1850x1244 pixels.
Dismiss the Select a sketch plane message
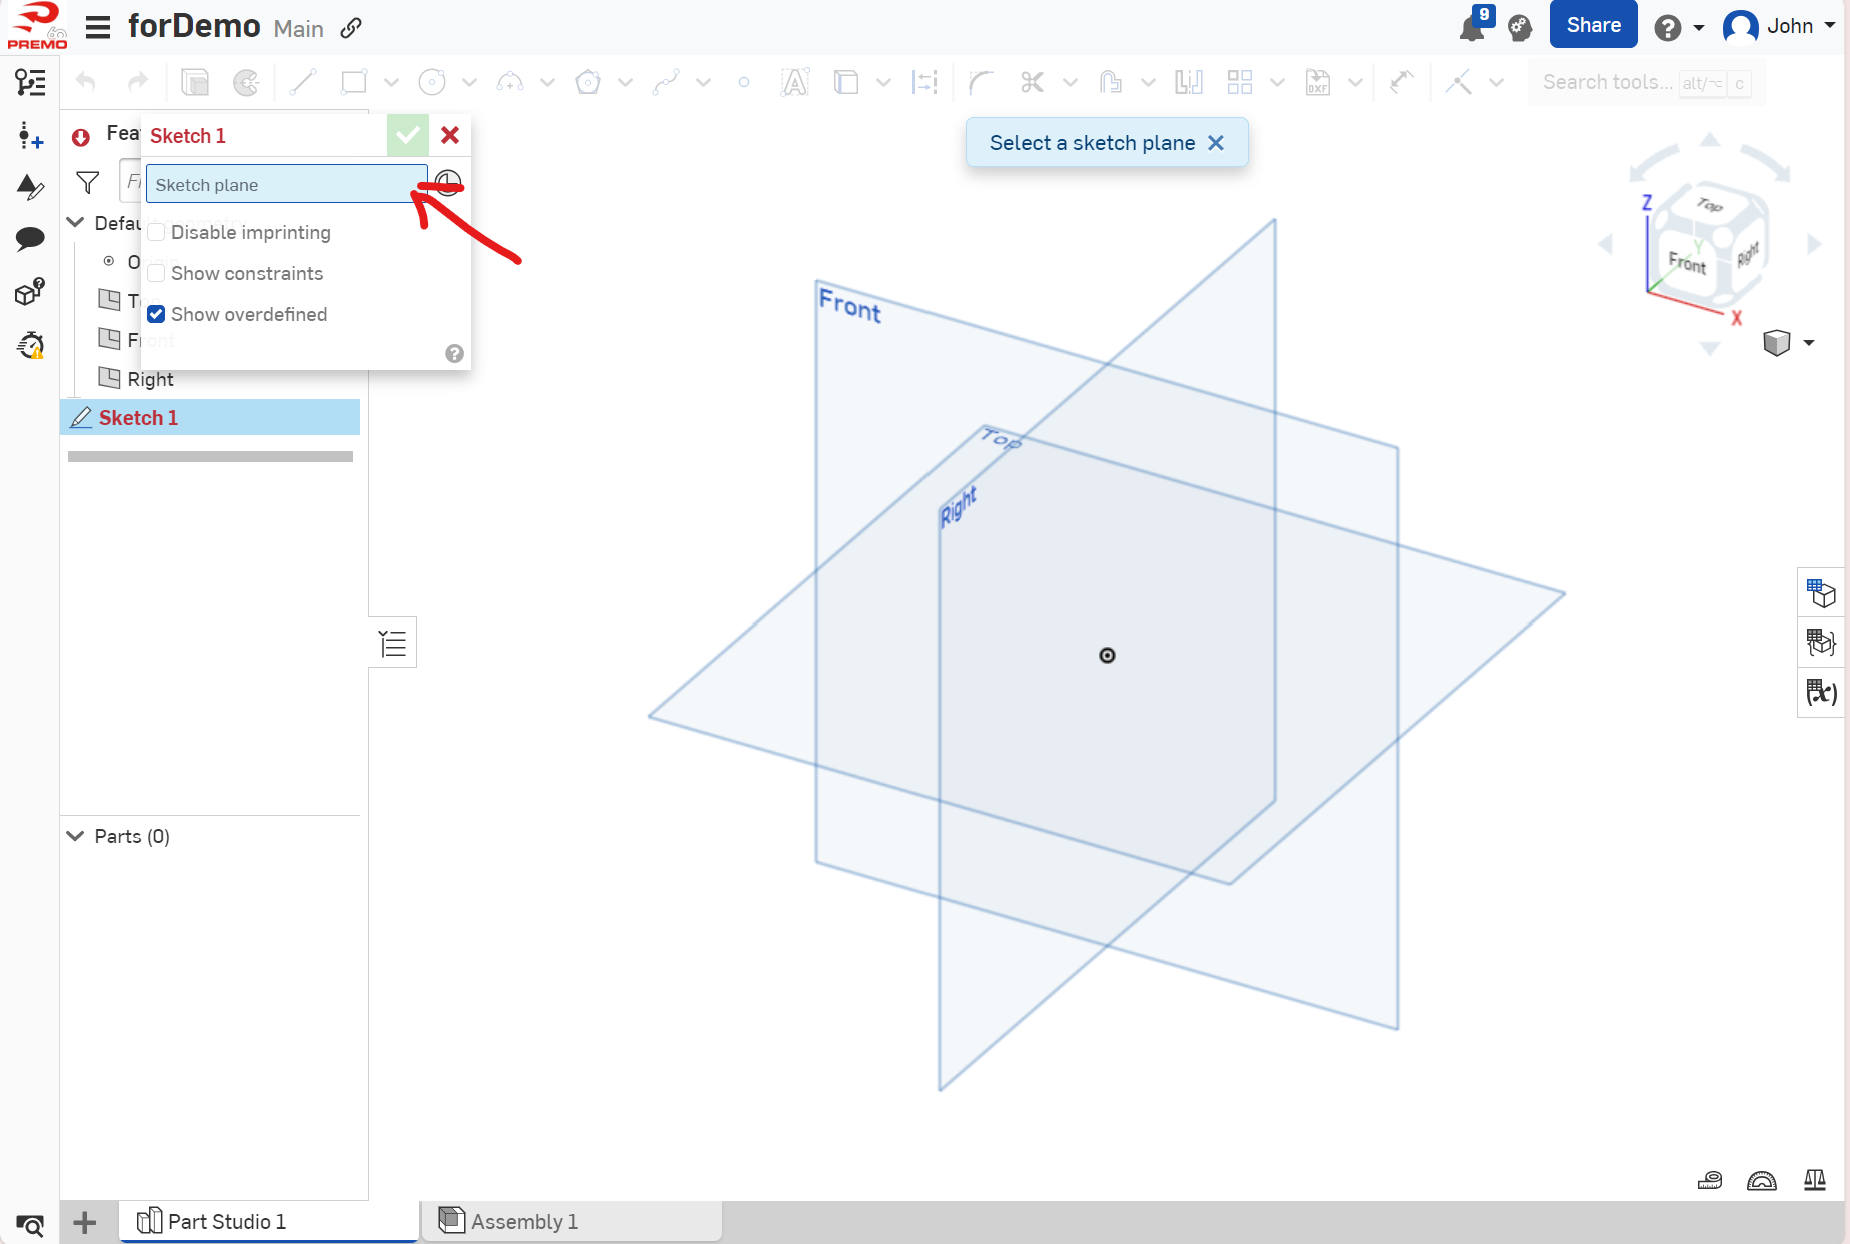tap(1216, 143)
